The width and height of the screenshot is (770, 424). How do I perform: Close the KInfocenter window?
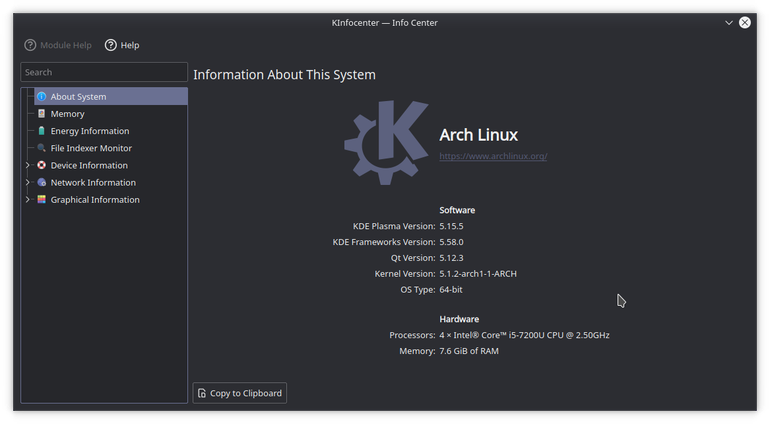(745, 23)
